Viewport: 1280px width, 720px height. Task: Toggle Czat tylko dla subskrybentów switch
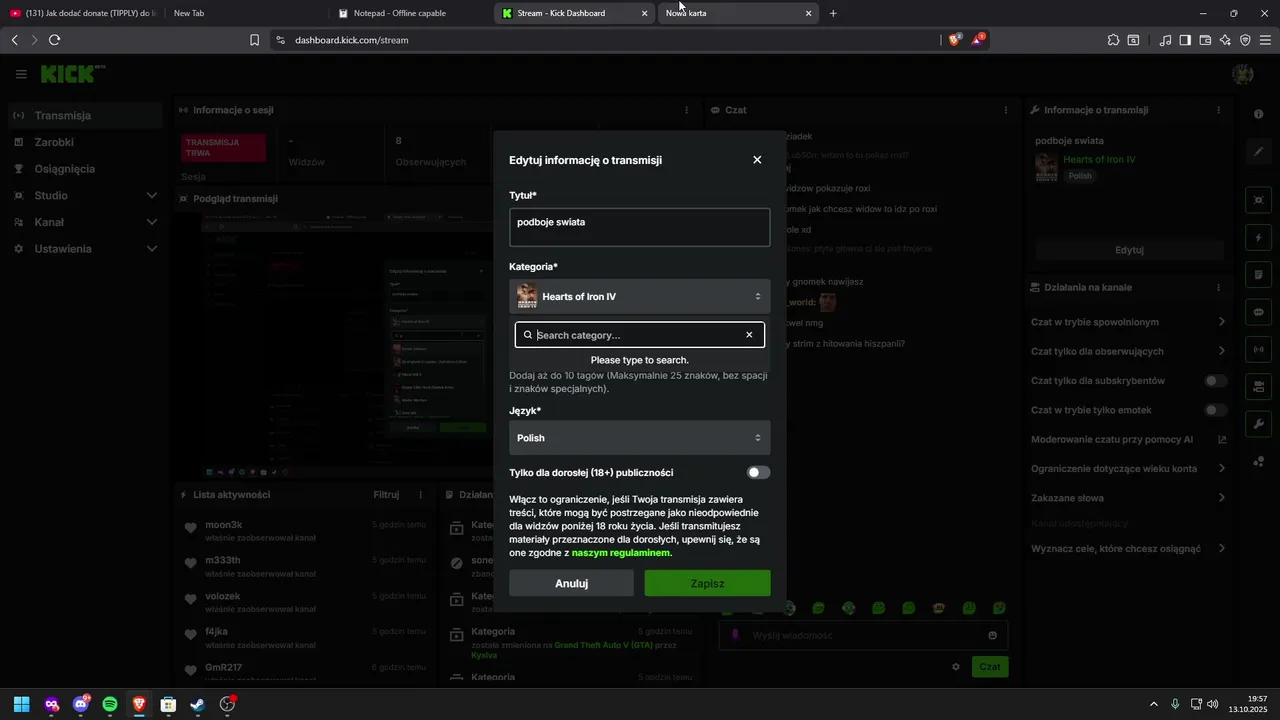[1215, 381]
